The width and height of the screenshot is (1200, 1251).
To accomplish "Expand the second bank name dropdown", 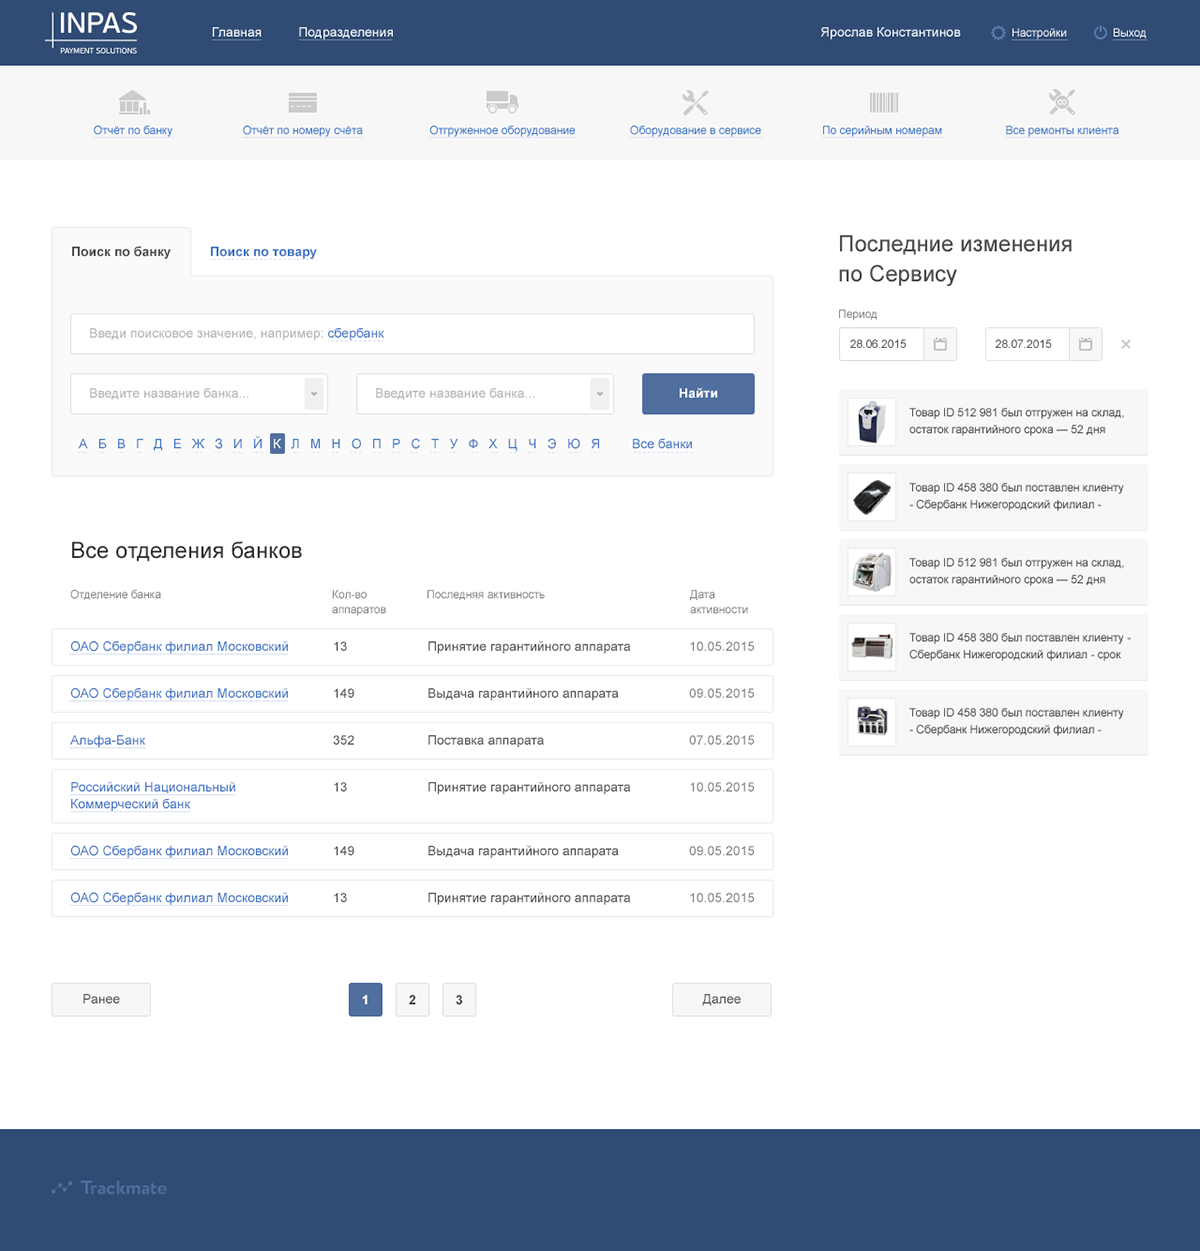I will [x=600, y=394].
